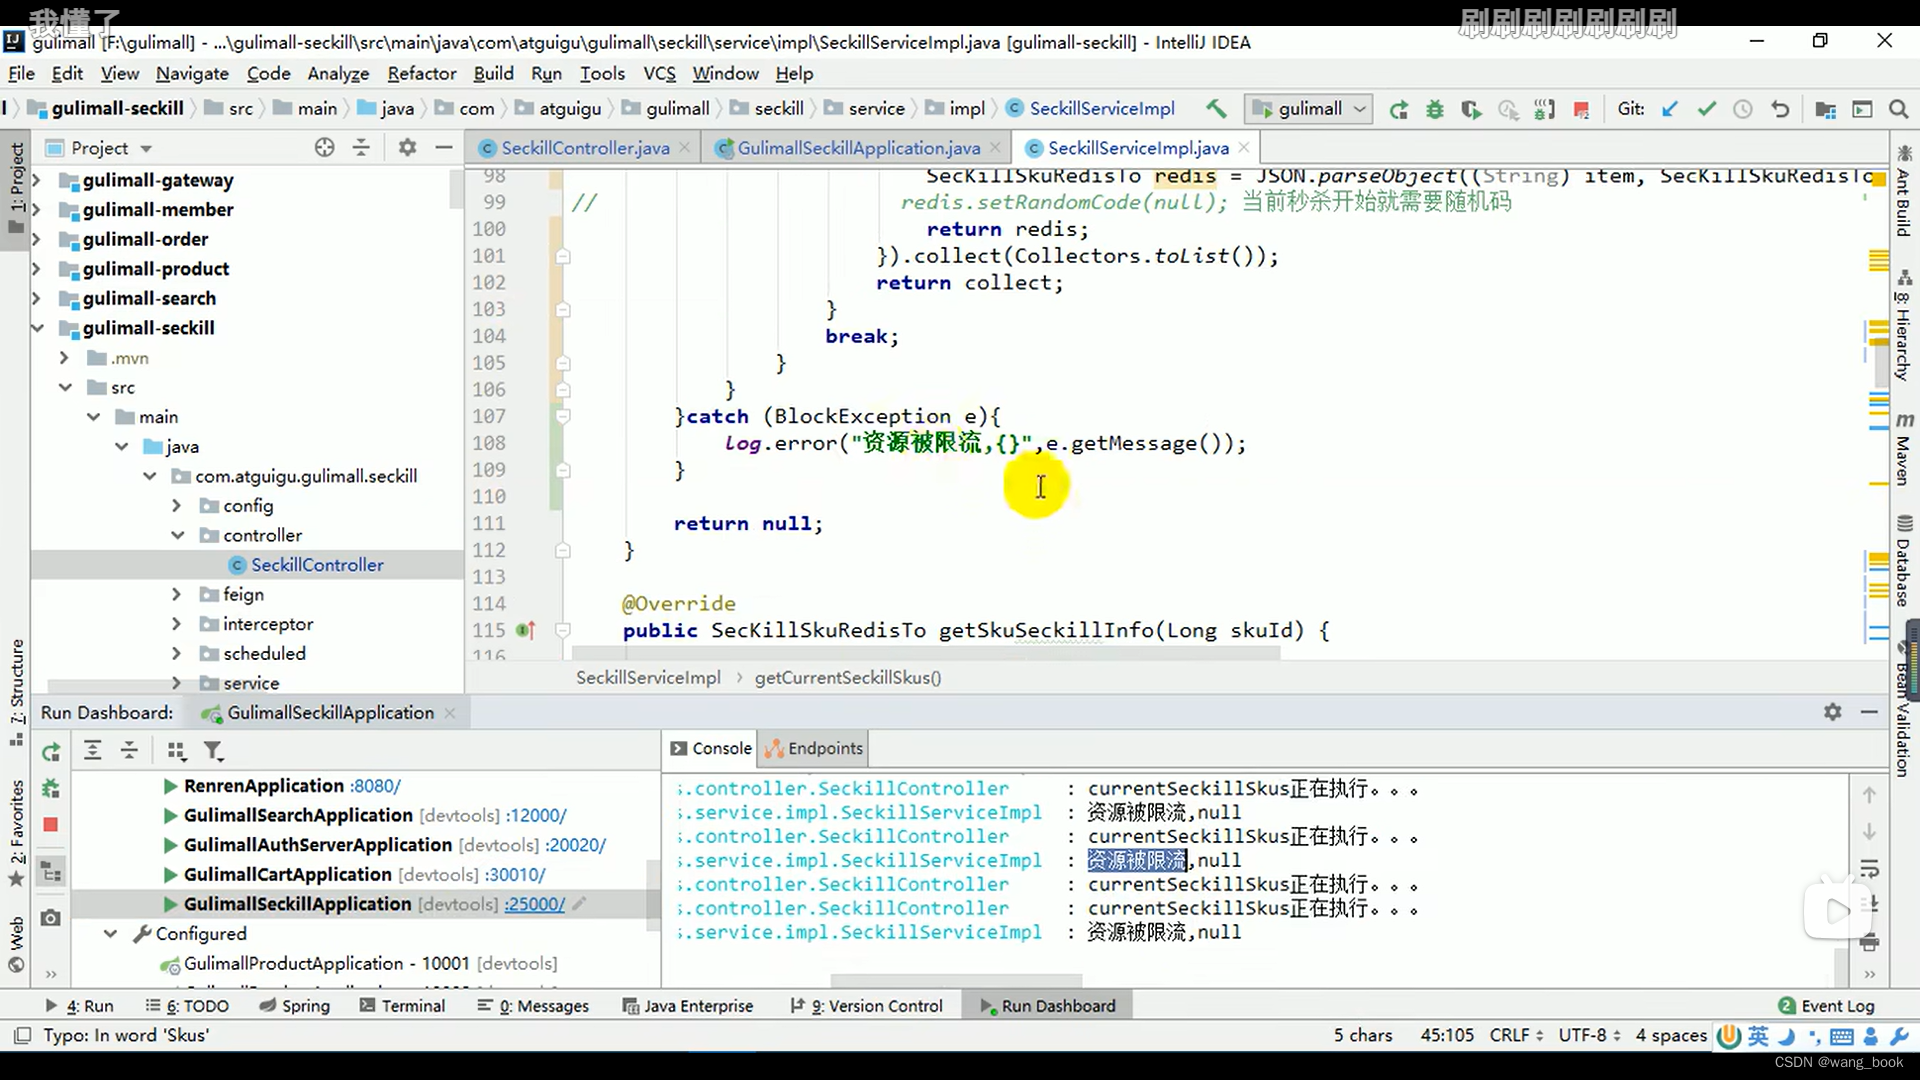
Task: Rerun application in Run Dashboard
Action: [x=51, y=751]
